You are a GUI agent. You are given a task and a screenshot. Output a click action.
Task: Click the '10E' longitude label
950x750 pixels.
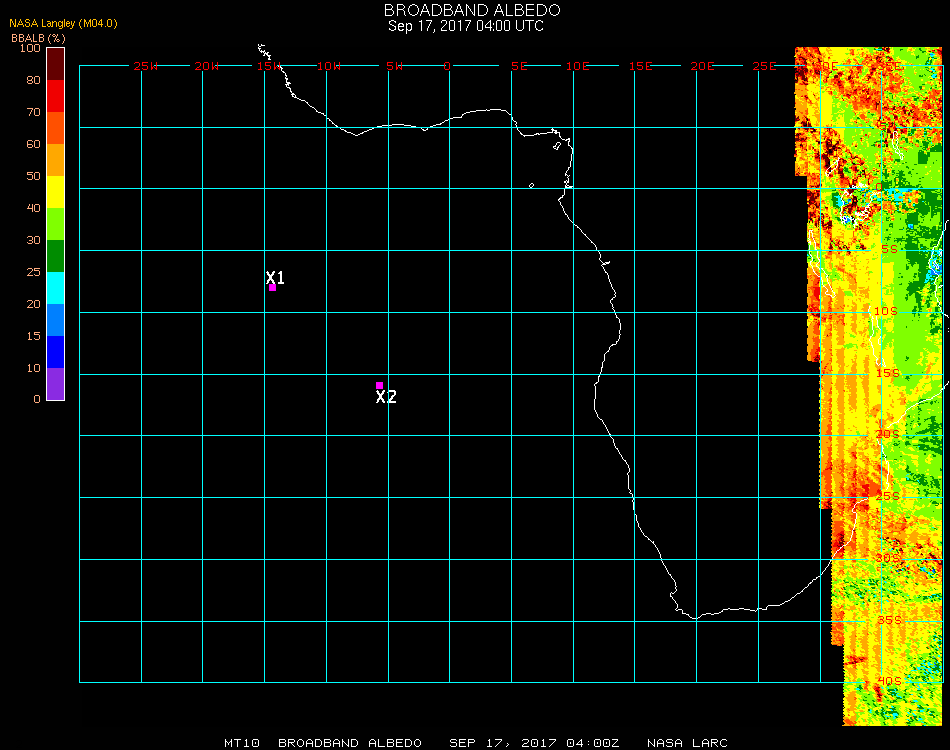click(x=577, y=66)
